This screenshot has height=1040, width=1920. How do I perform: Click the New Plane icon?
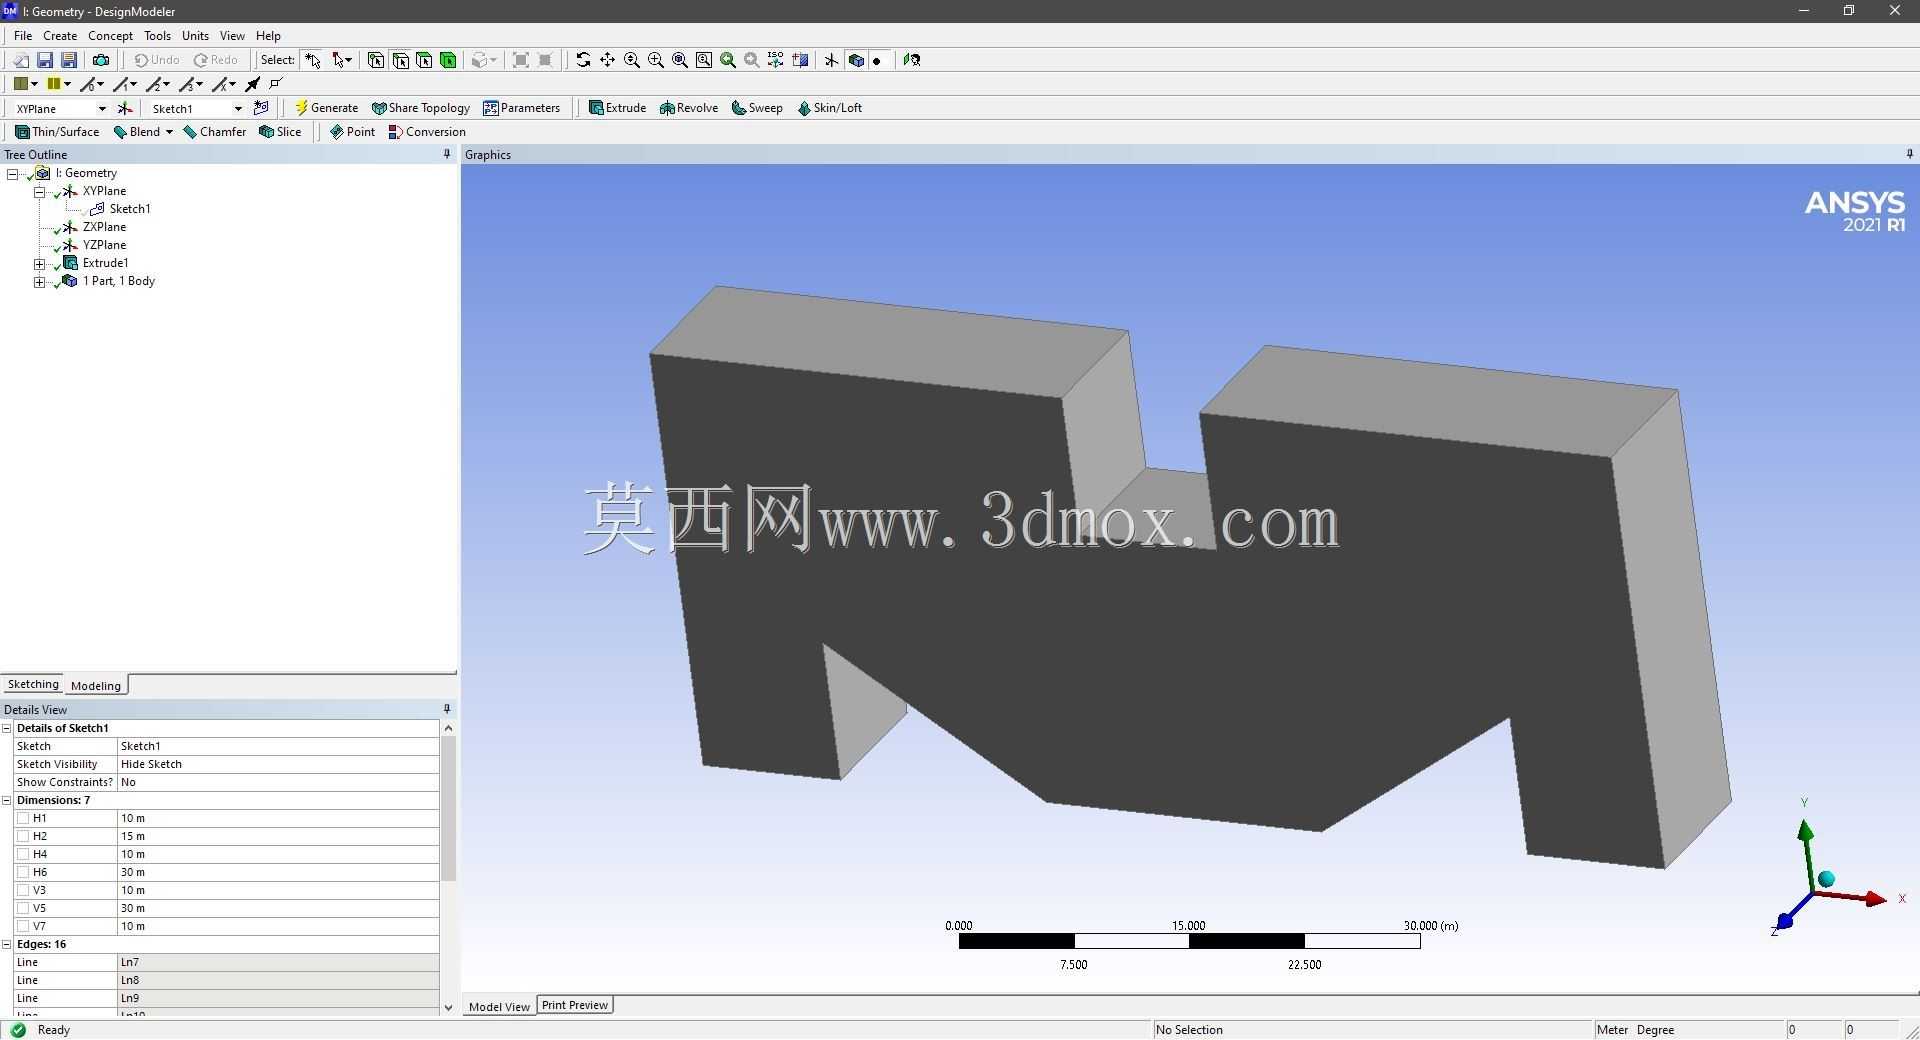point(125,108)
